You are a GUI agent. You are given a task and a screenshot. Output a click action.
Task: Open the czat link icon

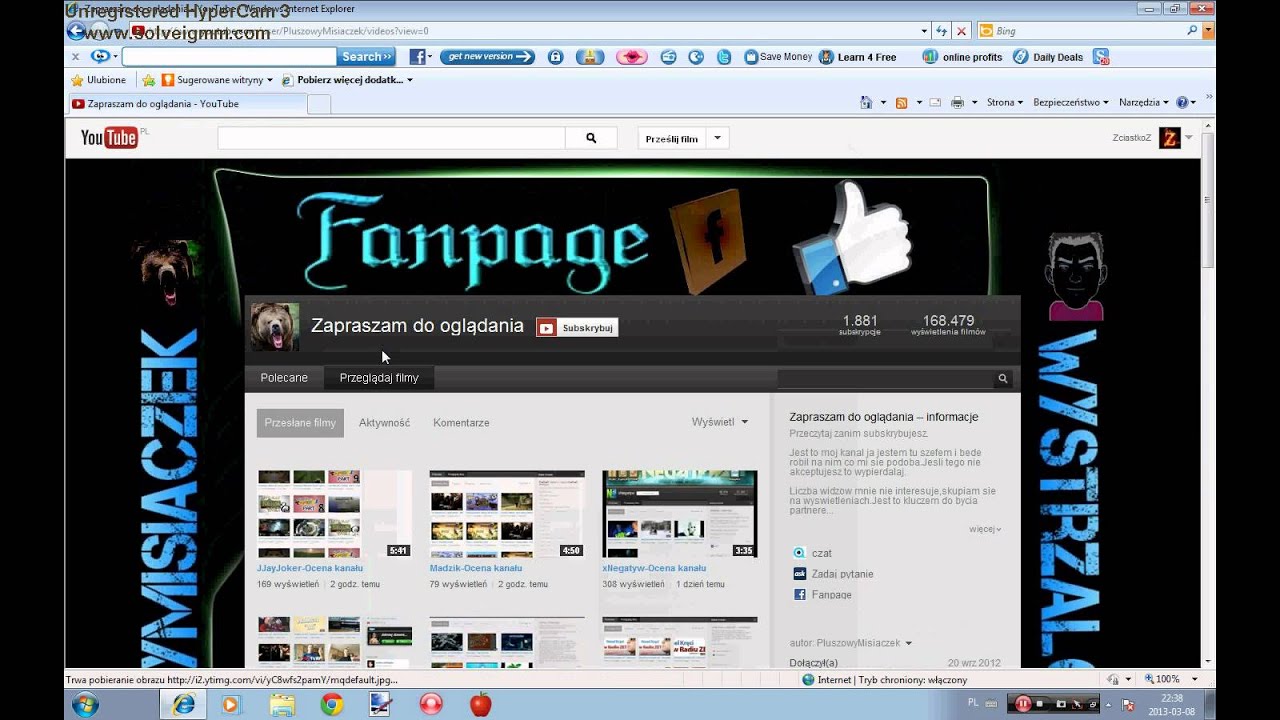tap(799, 553)
